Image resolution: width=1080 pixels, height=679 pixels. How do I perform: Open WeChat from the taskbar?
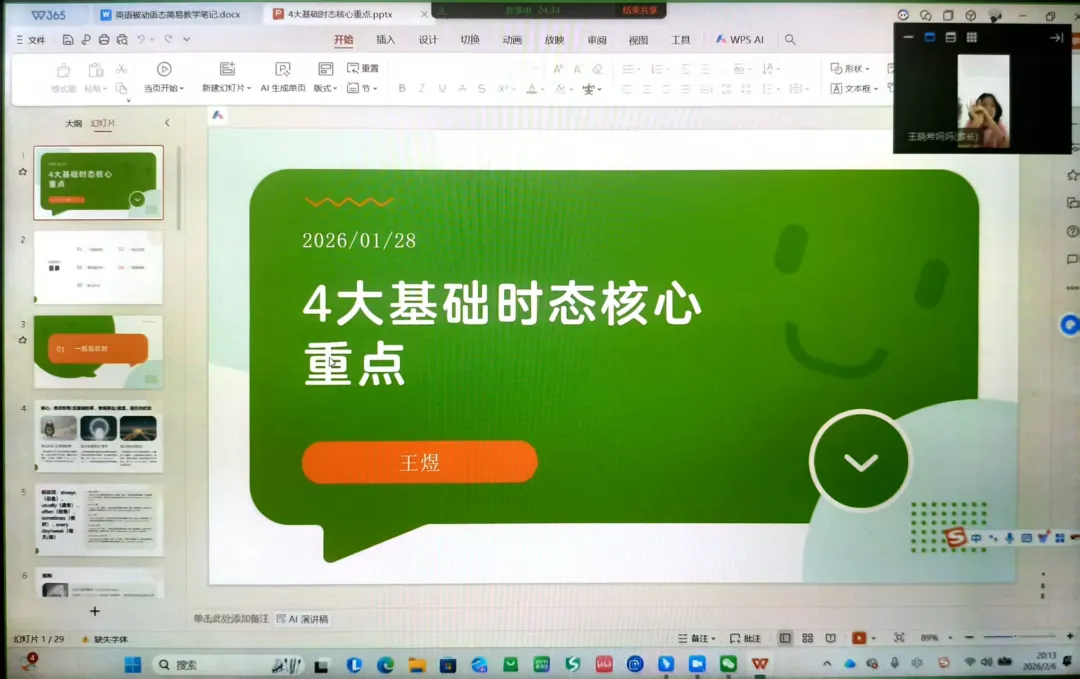(728, 664)
